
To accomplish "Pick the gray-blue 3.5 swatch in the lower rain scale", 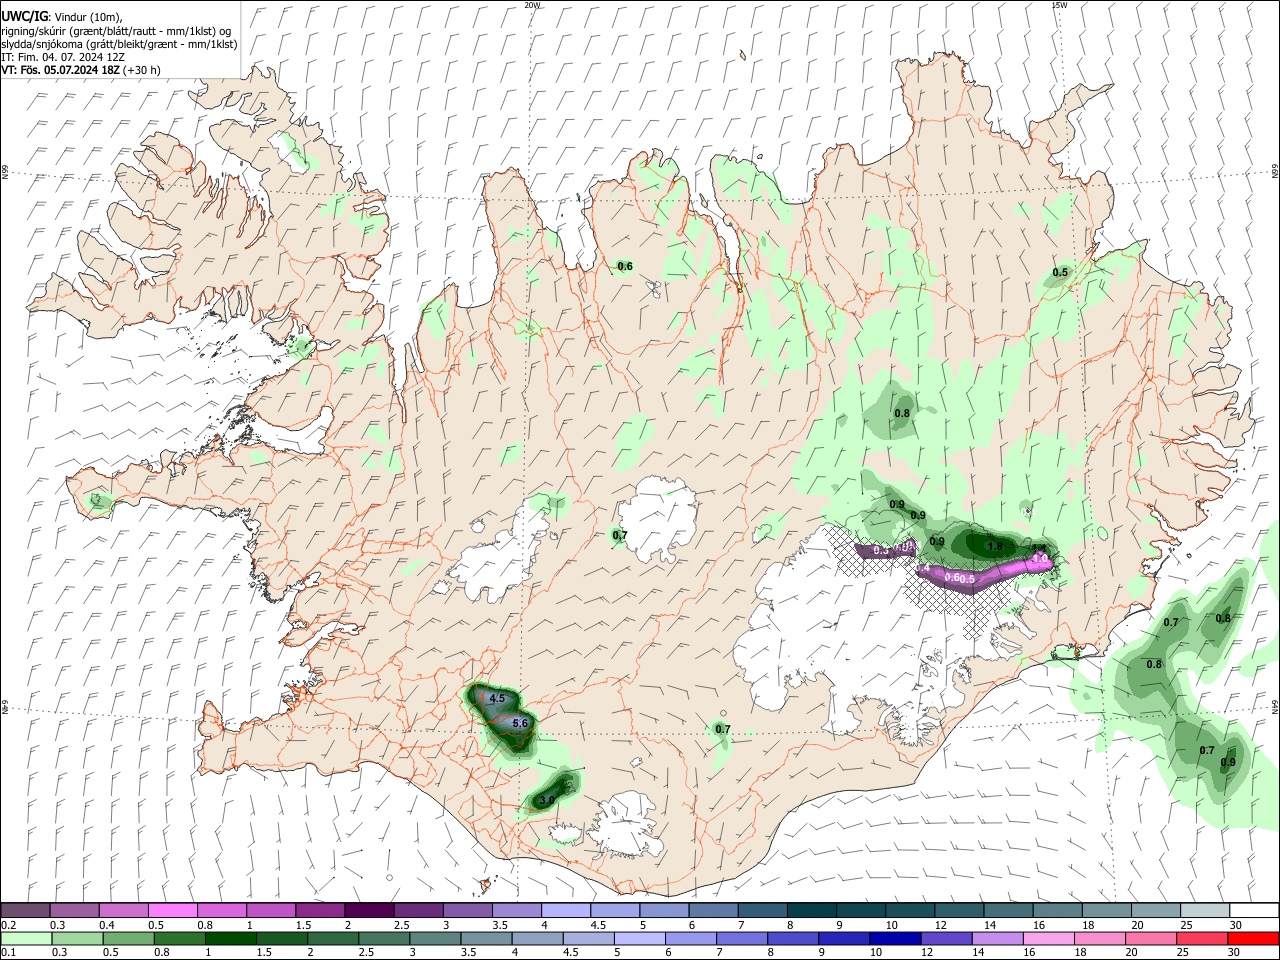I will click(486, 938).
